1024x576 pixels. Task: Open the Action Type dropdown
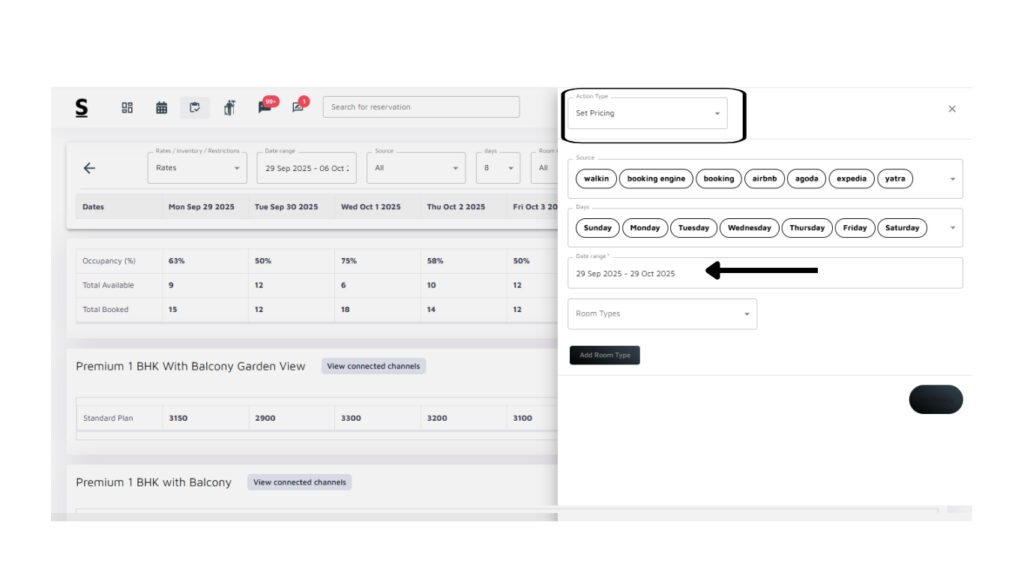(648, 113)
